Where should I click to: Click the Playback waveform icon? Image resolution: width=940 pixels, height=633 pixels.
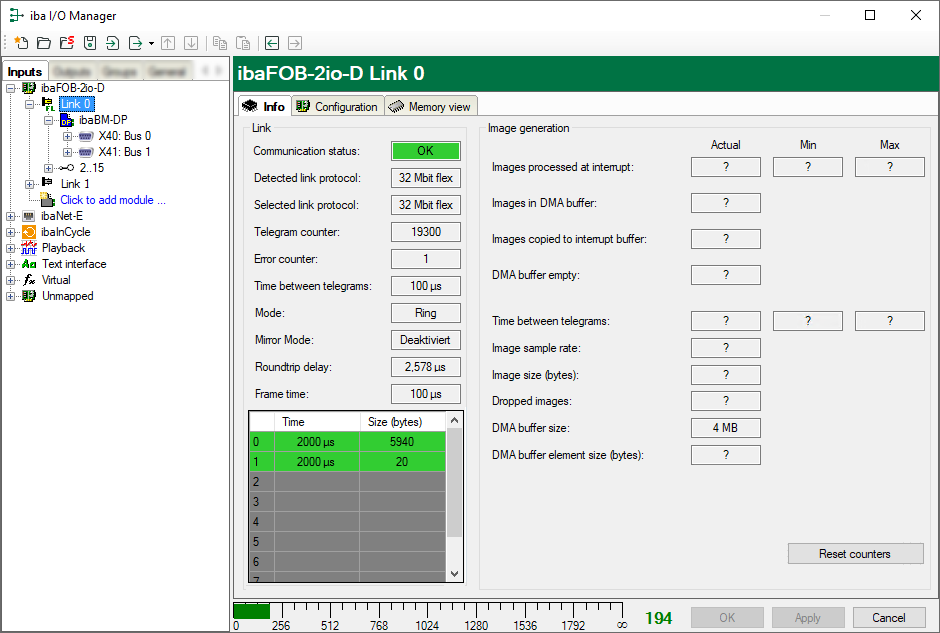[29, 248]
